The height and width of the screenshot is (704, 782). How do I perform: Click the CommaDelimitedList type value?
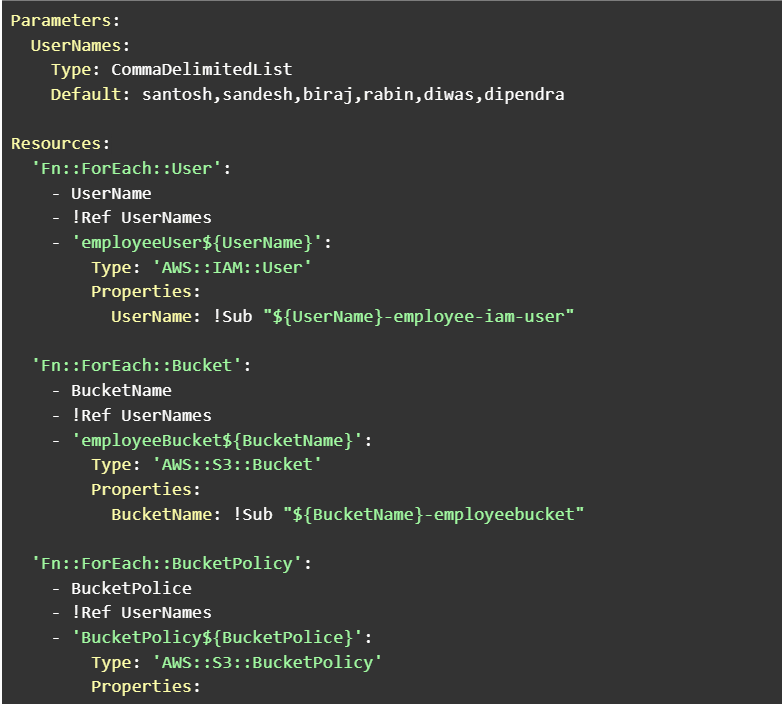tap(201, 69)
